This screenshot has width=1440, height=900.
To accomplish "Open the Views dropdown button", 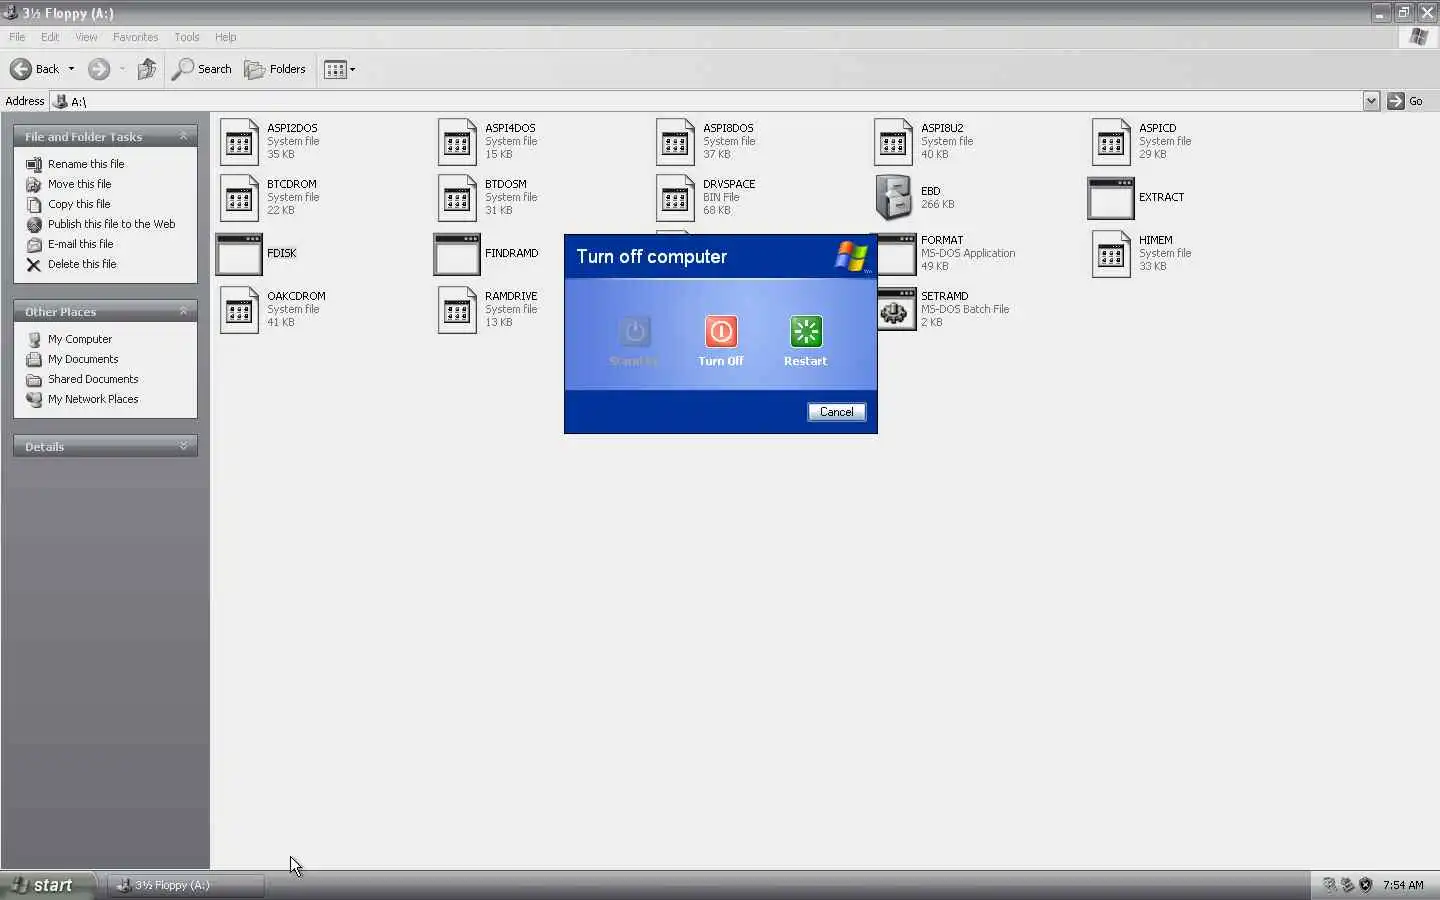I will click(339, 69).
